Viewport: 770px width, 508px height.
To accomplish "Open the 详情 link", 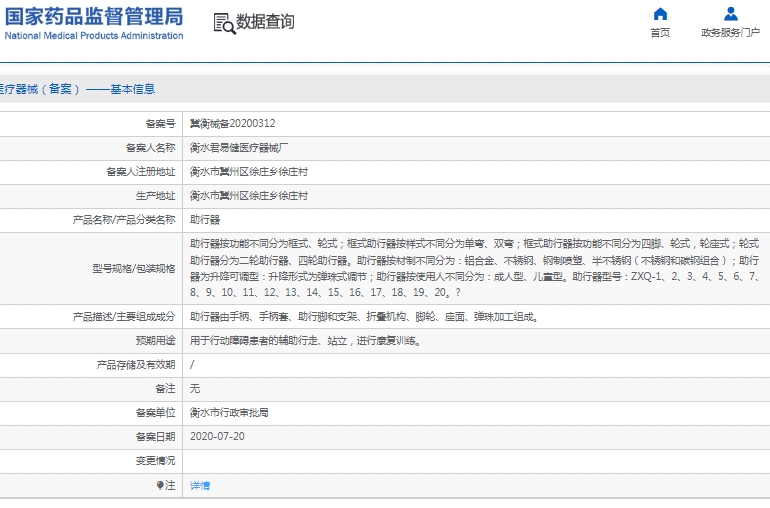I will pyautogui.click(x=200, y=485).
